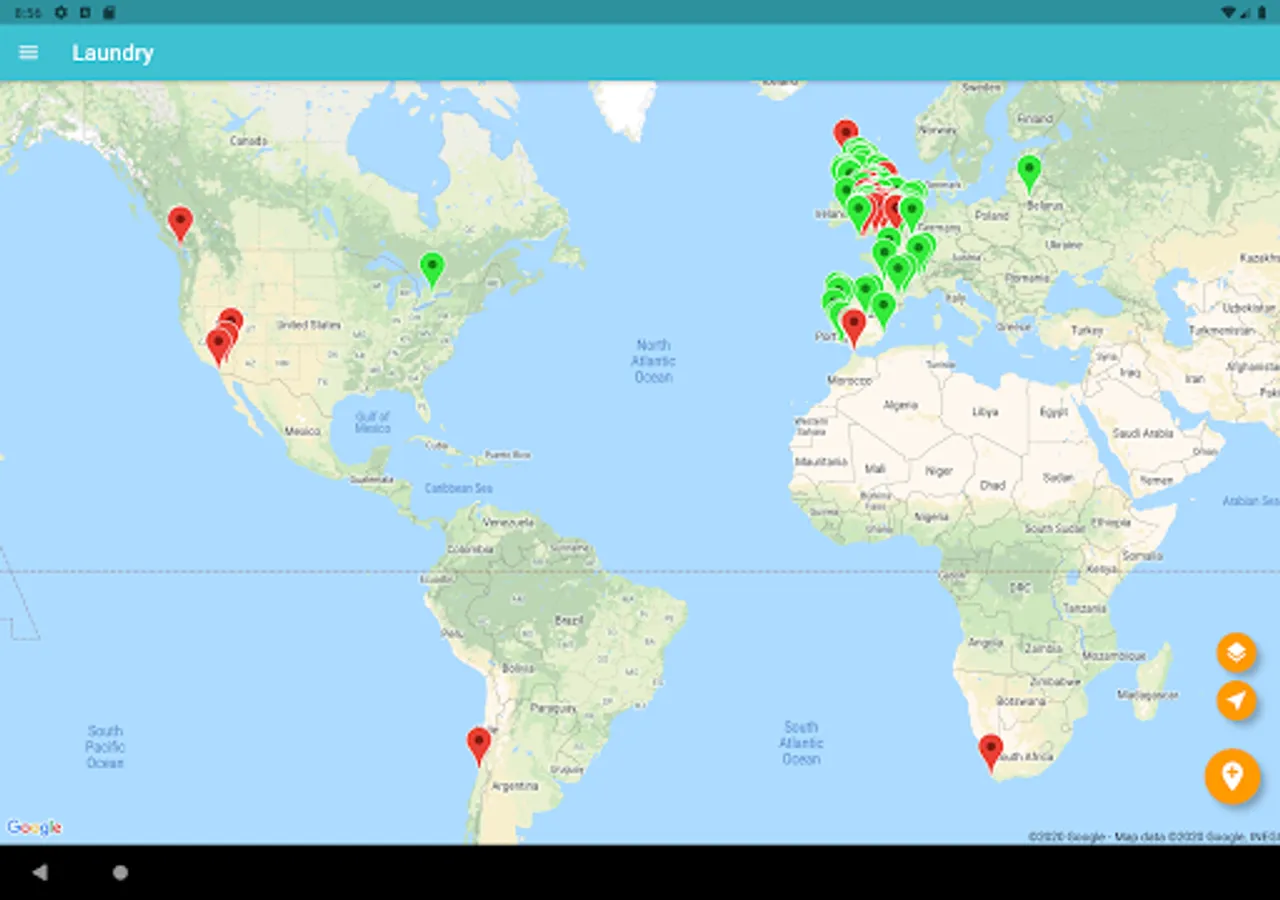Tap the Android home circle button
Image resolution: width=1280 pixels, height=900 pixels.
(x=120, y=873)
